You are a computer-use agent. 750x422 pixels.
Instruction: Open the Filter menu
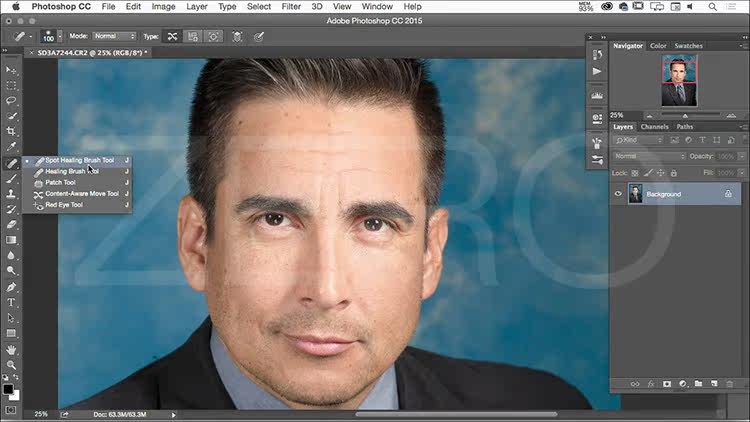pos(291,7)
